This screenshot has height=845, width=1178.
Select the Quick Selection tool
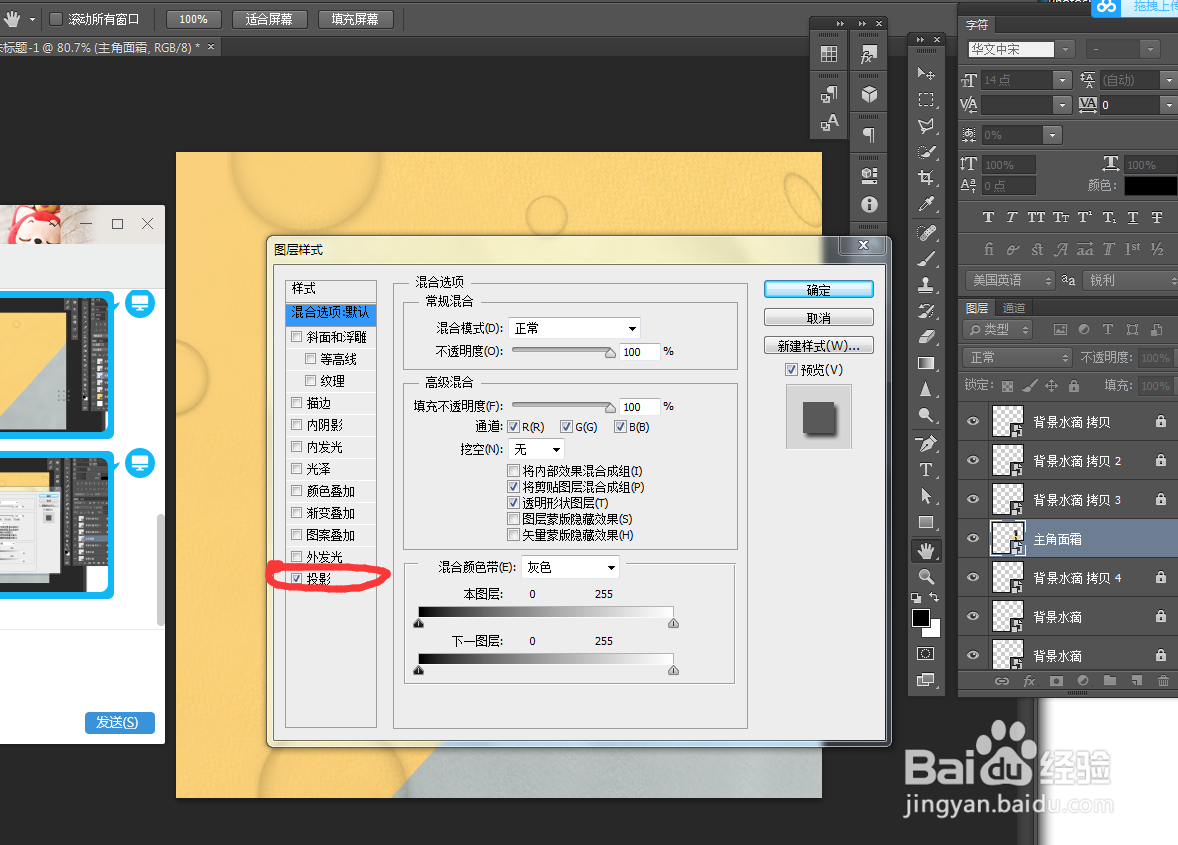point(926,152)
